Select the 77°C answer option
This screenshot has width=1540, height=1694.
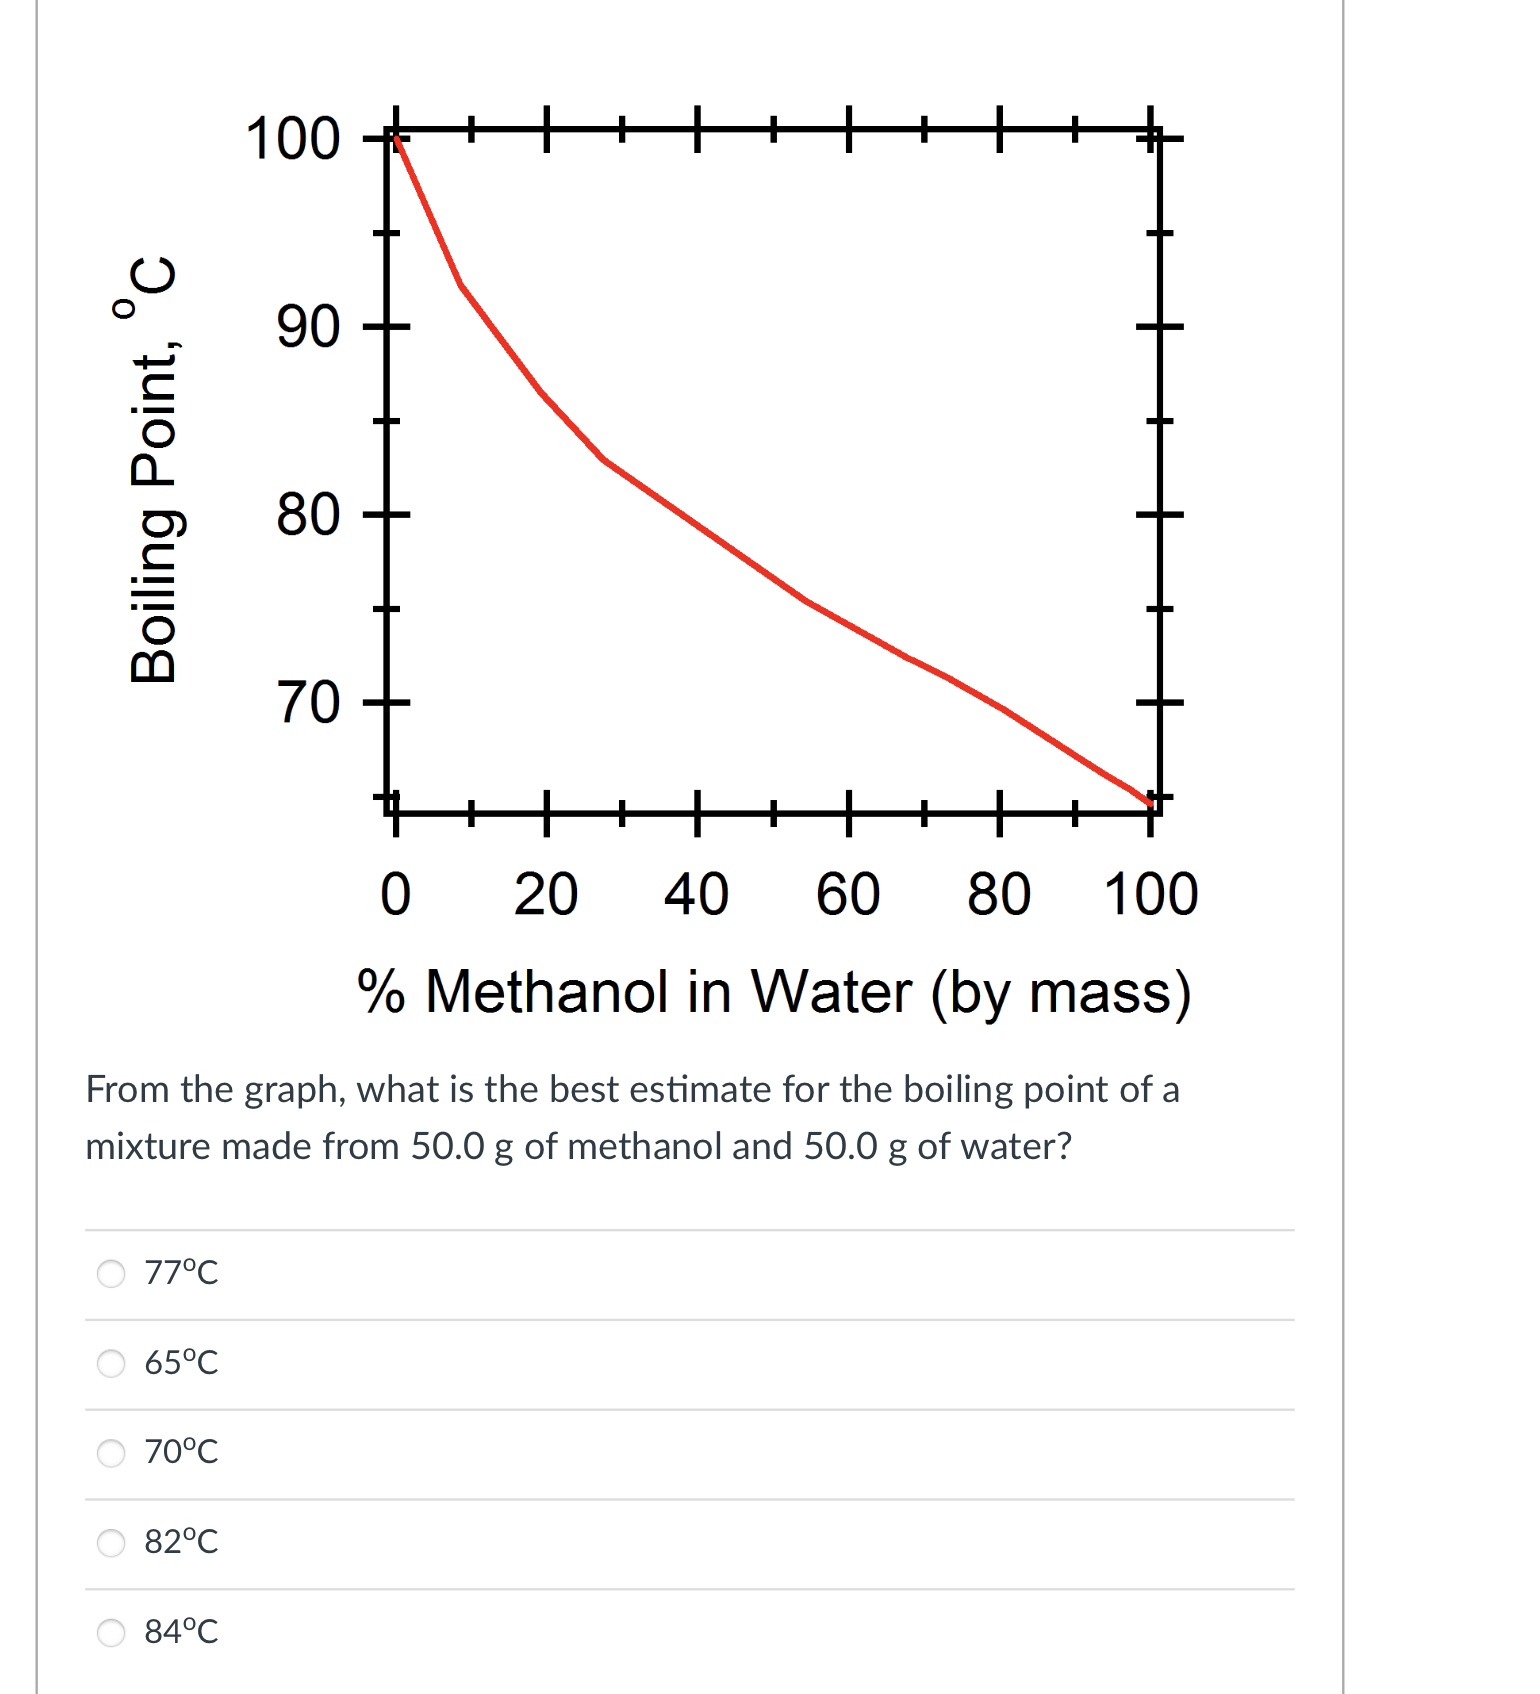tap(110, 1273)
